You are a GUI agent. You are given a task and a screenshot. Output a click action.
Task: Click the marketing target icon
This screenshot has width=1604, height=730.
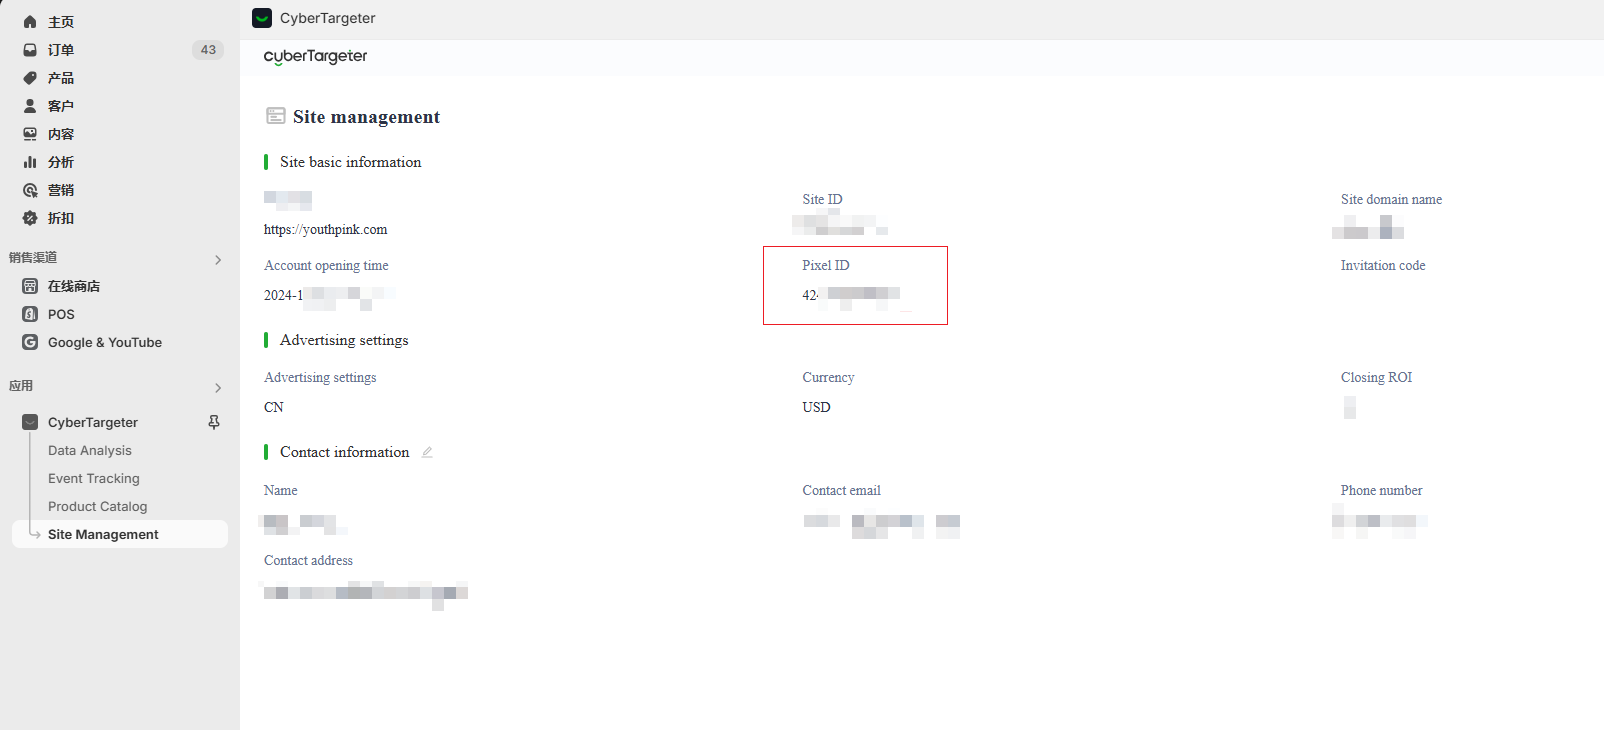pyautogui.click(x=30, y=190)
